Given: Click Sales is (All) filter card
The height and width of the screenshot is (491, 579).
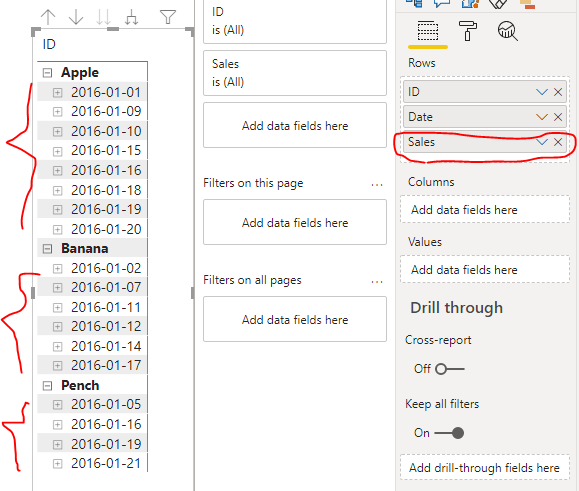Looking at the screenshot, I should [295, 73].
